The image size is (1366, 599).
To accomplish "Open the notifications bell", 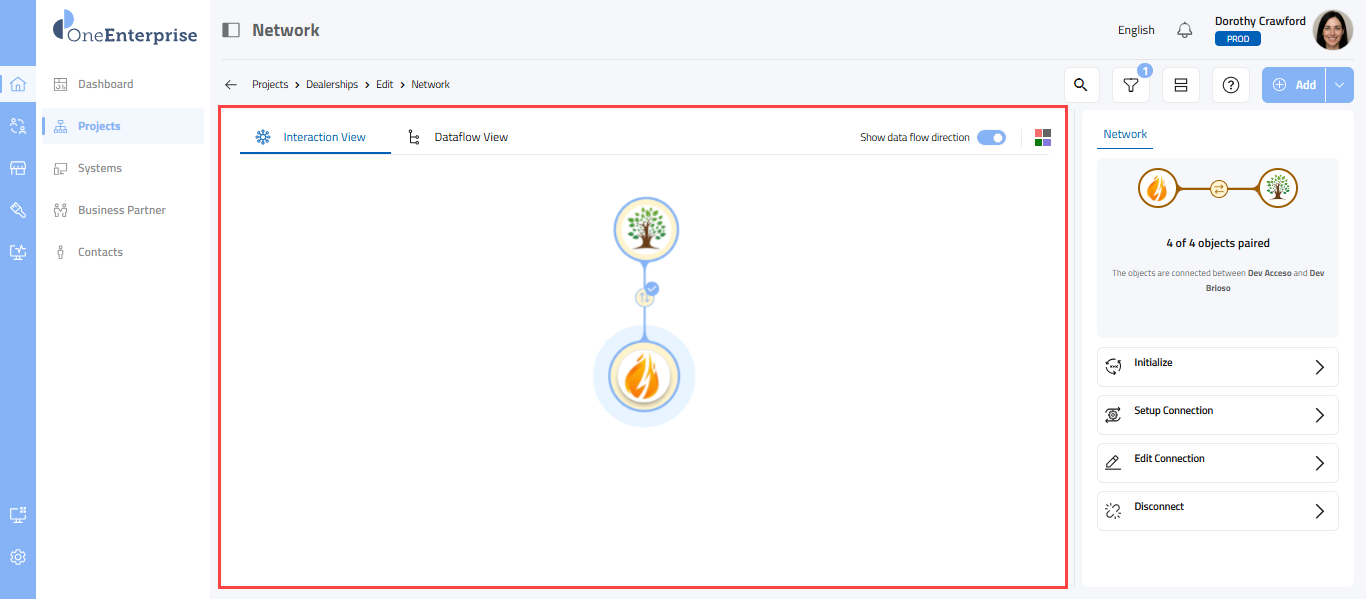I will (x=1185, y=30).
